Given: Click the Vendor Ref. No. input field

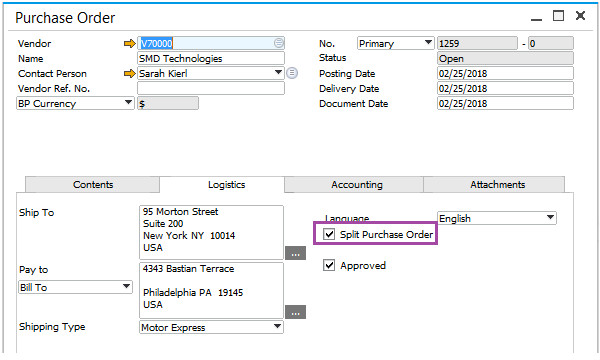Looking at the screenshot, I should click(211, 88).
